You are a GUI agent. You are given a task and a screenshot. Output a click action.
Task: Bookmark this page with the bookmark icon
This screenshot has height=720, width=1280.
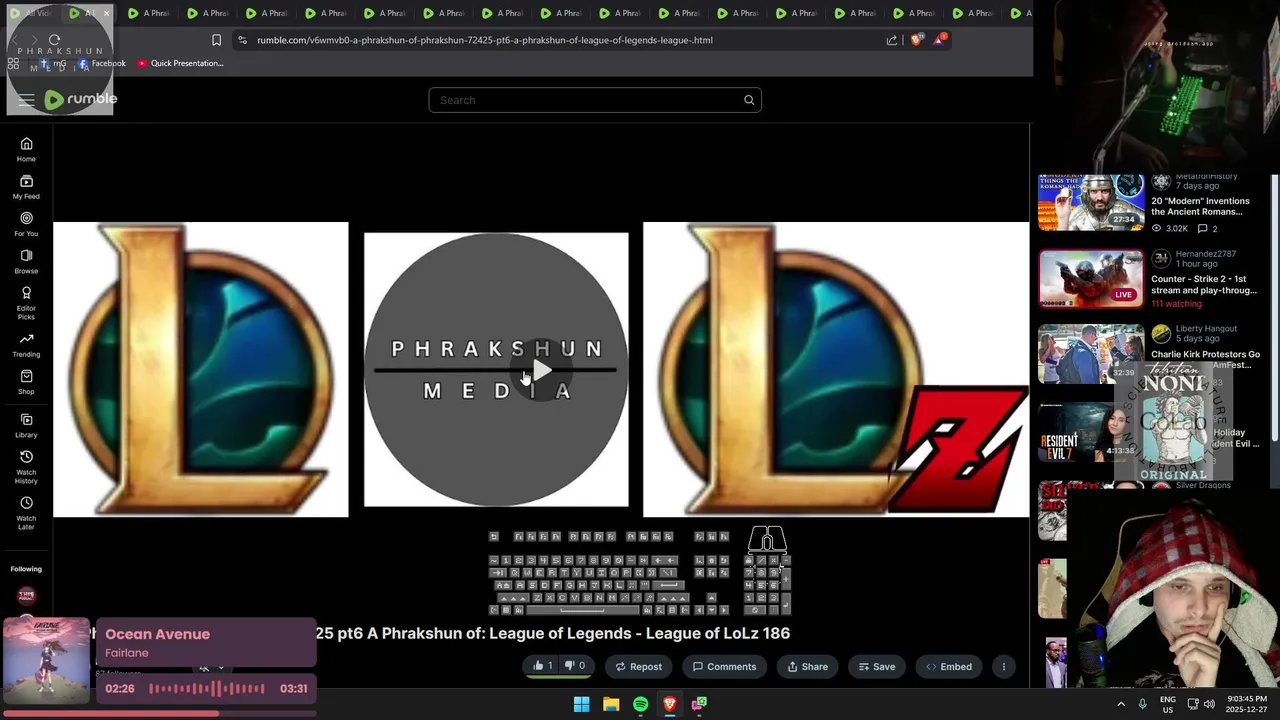(x=216, y=40)
